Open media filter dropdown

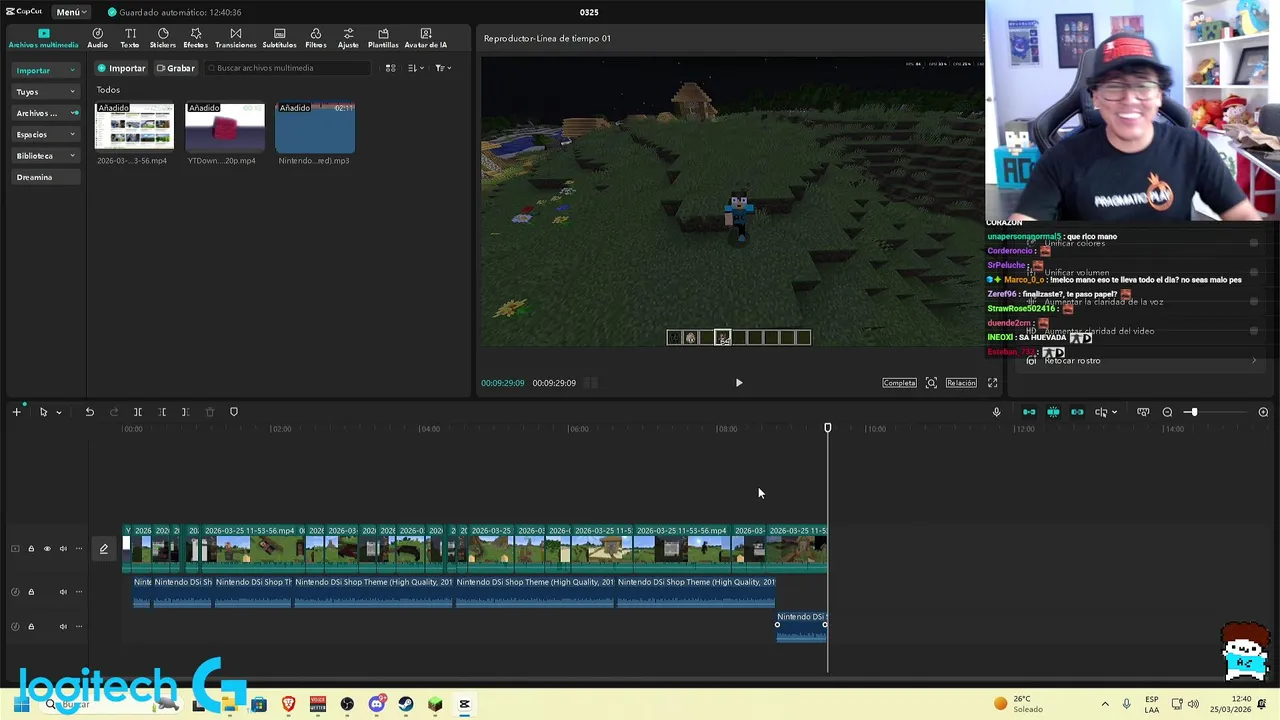(x=443, y=68)
